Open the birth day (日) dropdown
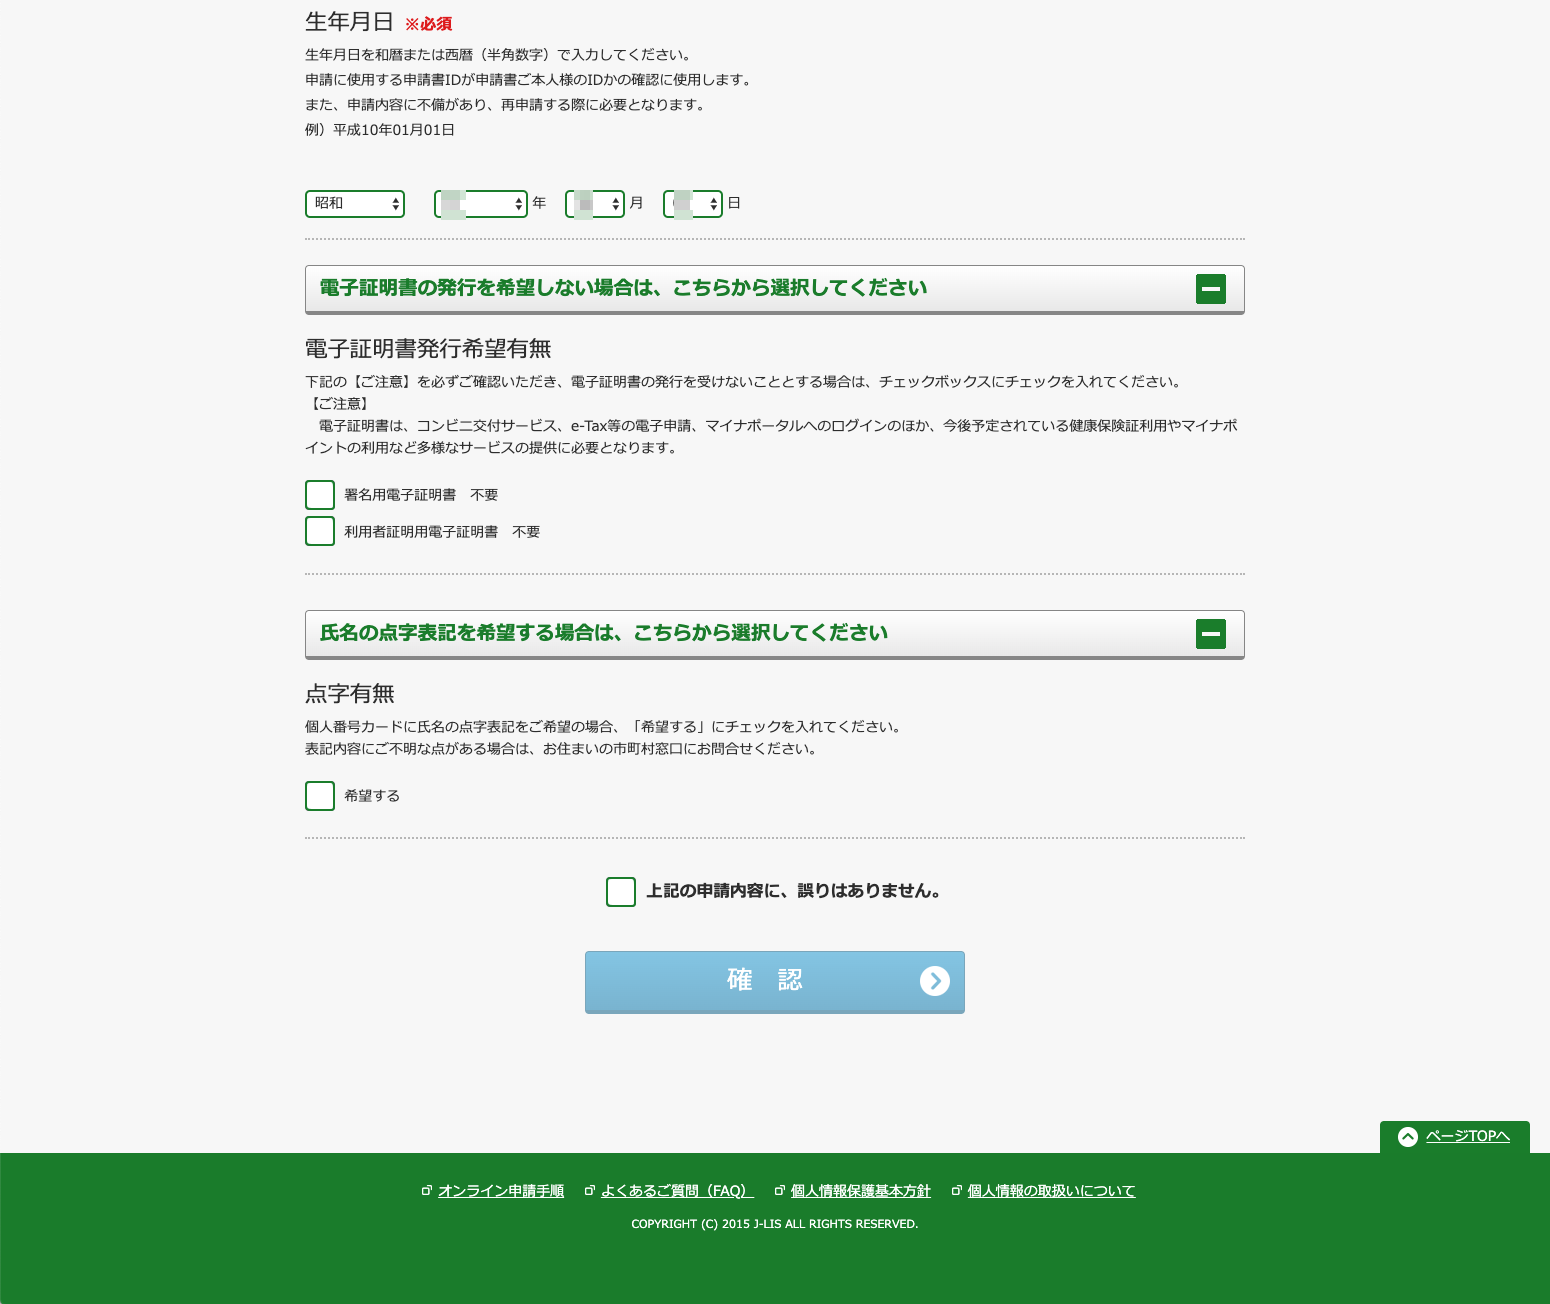 tap(693, 204)
